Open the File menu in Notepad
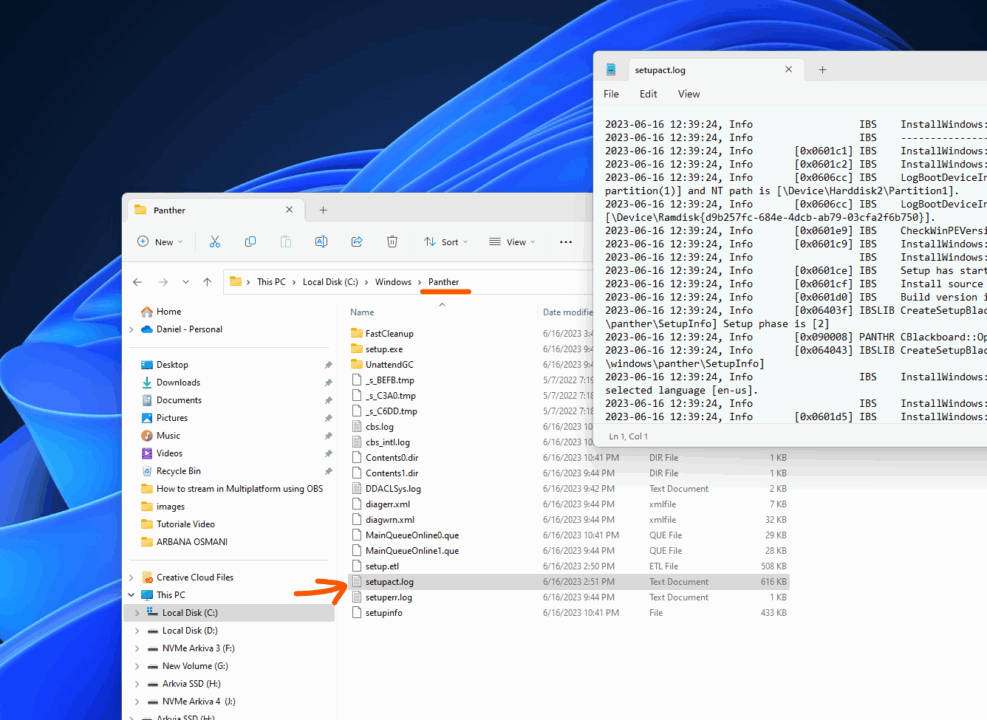The height and width of the screenshot is (720, 987). coord(611,94)
